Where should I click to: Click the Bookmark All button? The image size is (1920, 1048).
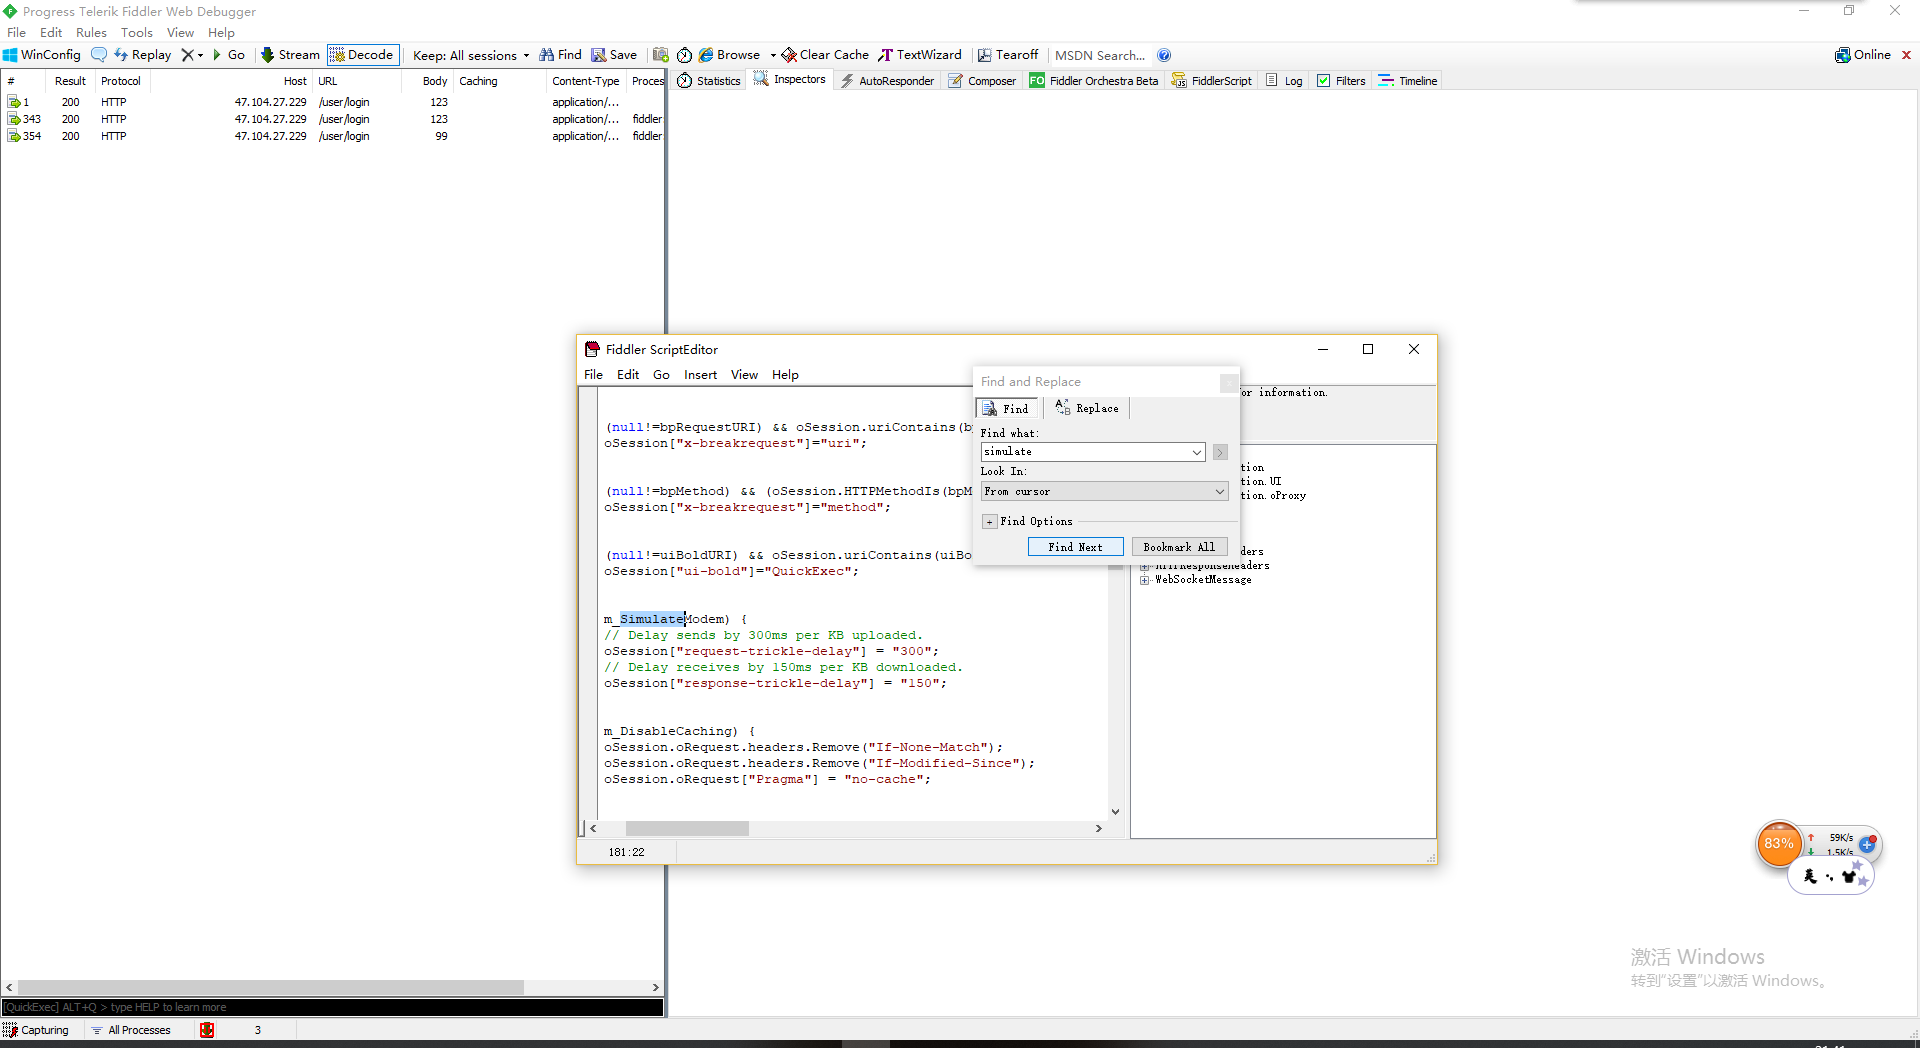[x=1179, y=547]
